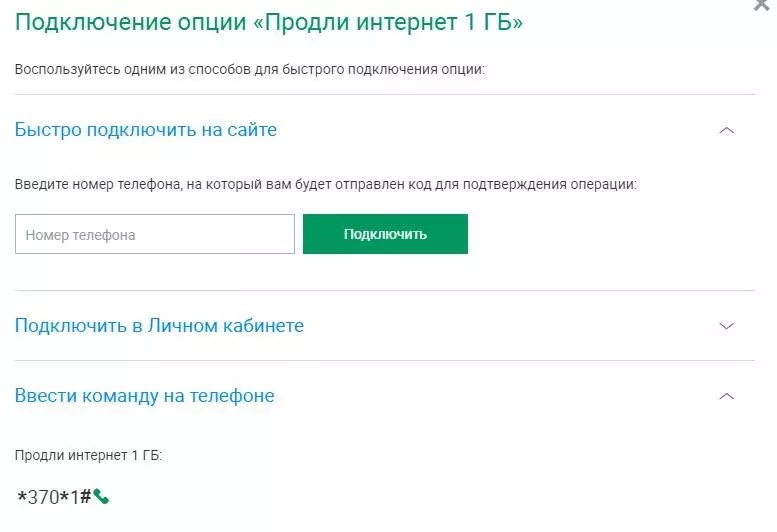Click the divider above "Подключить в Личном кабинете"

click(385, 290)
